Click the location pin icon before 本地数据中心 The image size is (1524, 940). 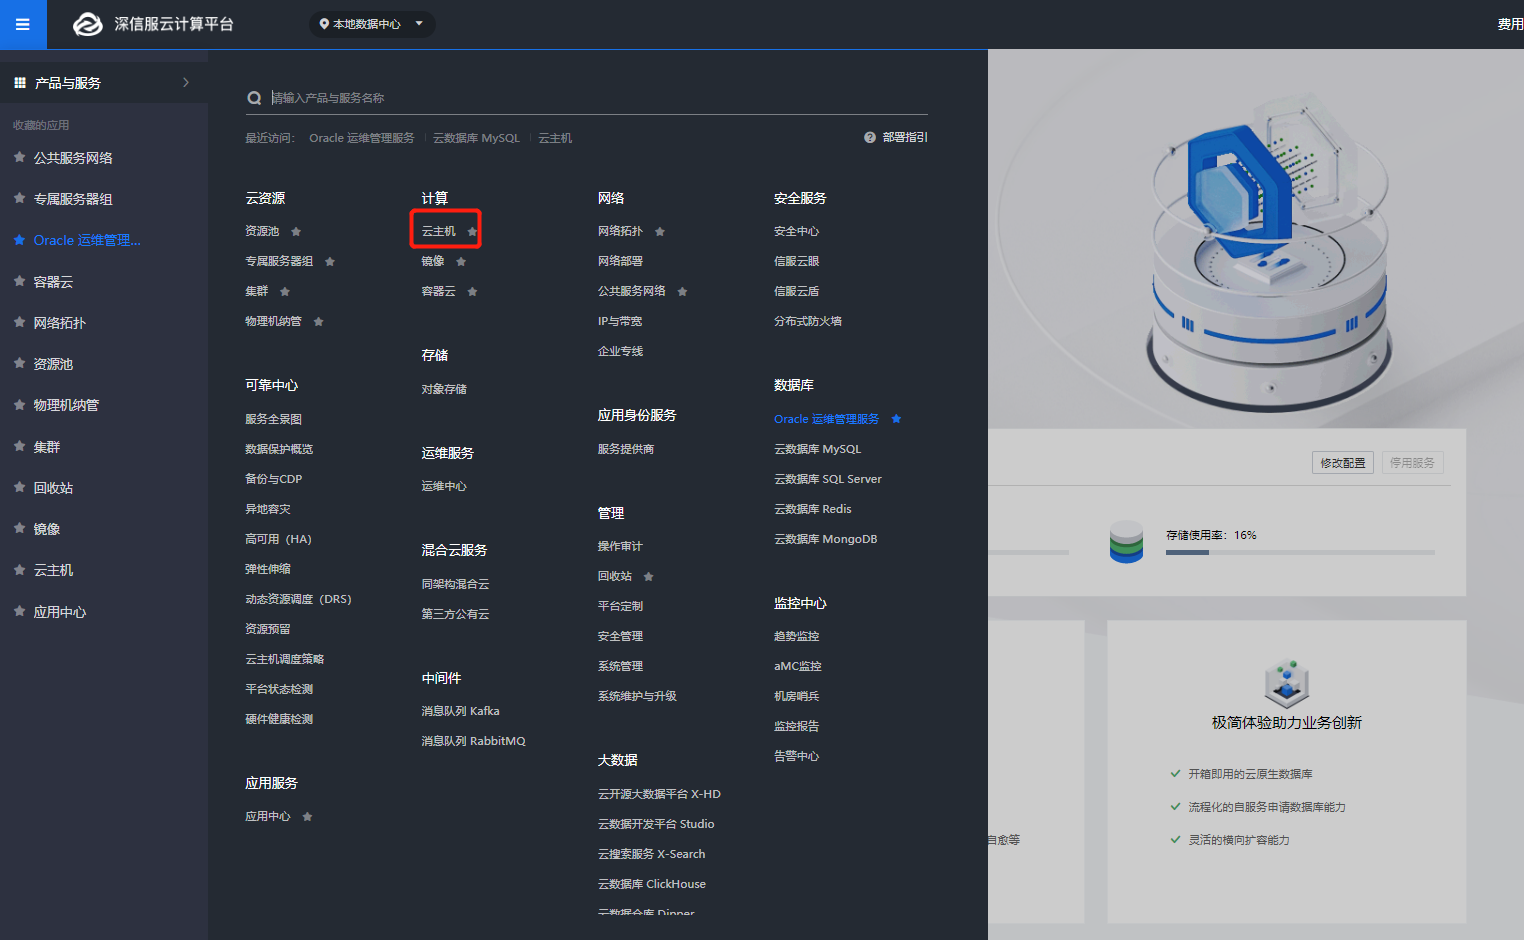(x=322, y=24)
